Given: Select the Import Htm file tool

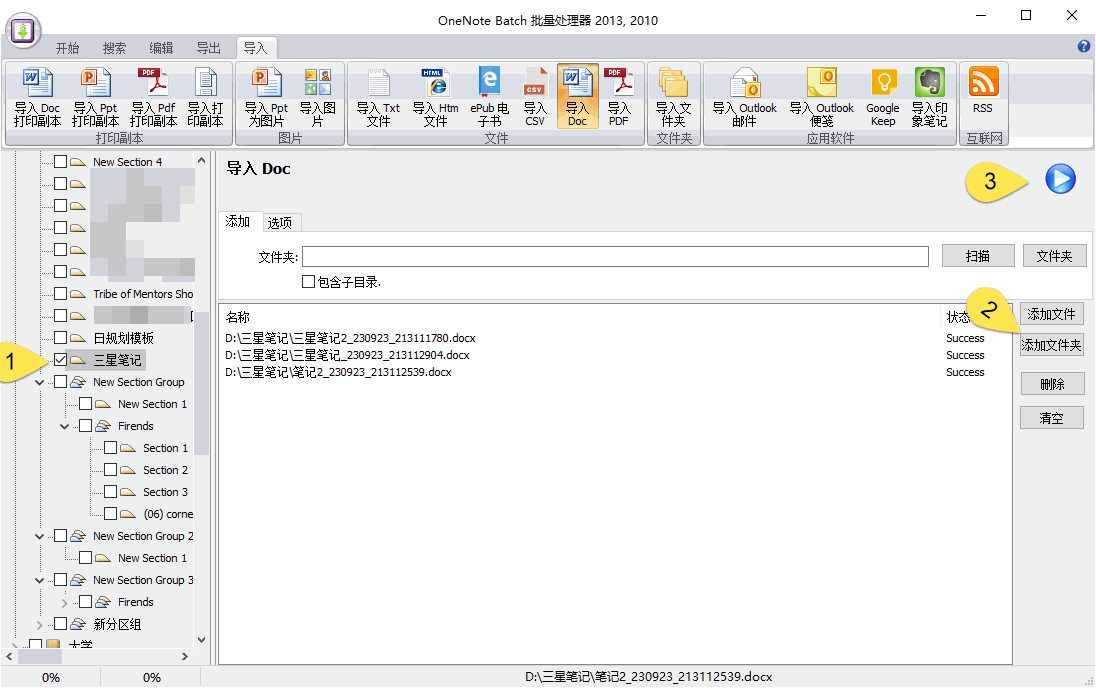Looking at the screenshot, I should pos(435,97).
